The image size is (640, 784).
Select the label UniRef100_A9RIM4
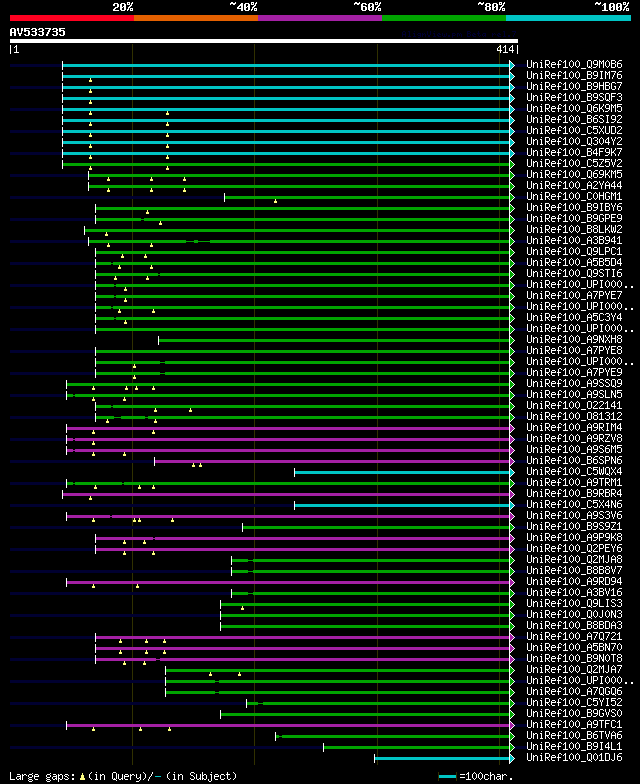[574, 428]
